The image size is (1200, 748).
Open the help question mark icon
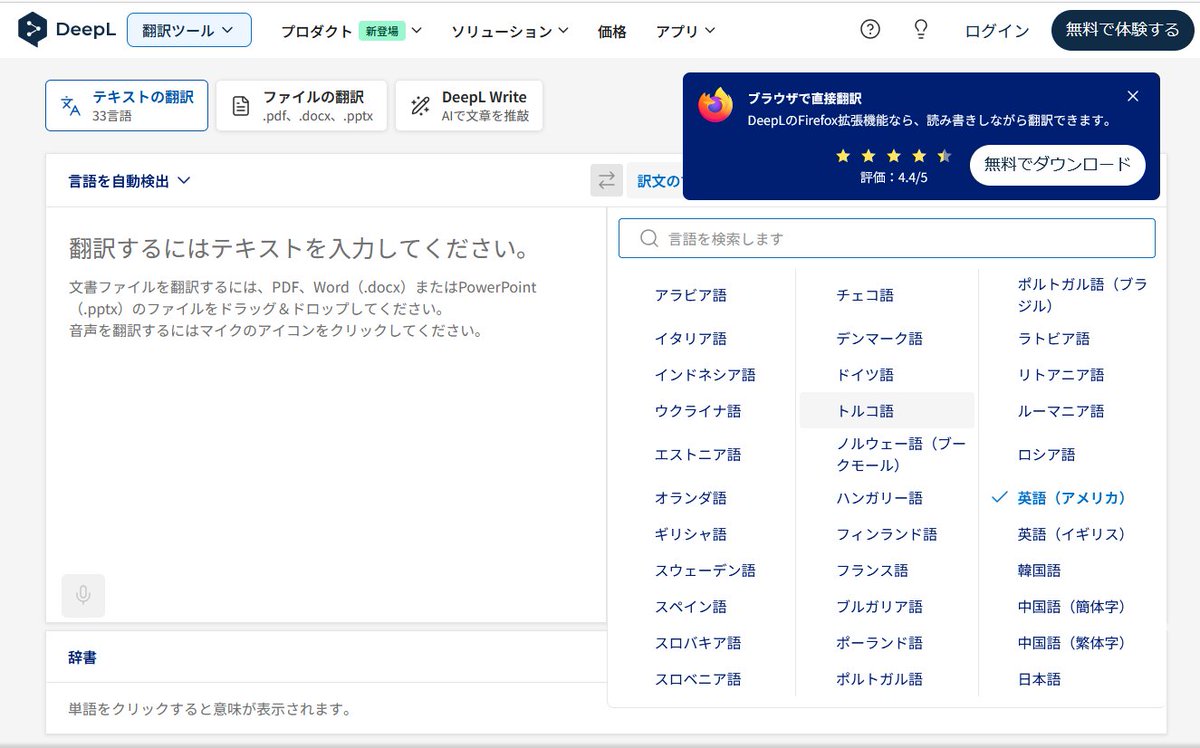[868, 30]
